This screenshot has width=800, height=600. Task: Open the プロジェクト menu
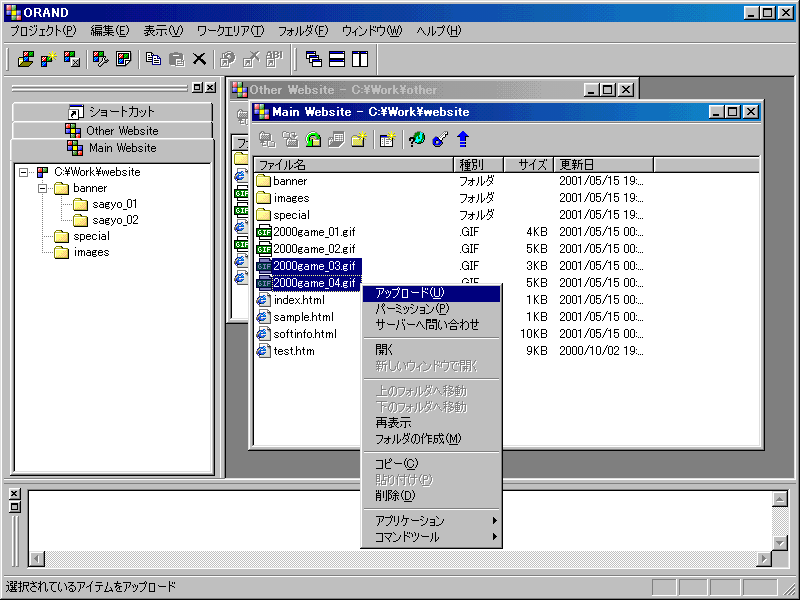(x=43, y=31)
